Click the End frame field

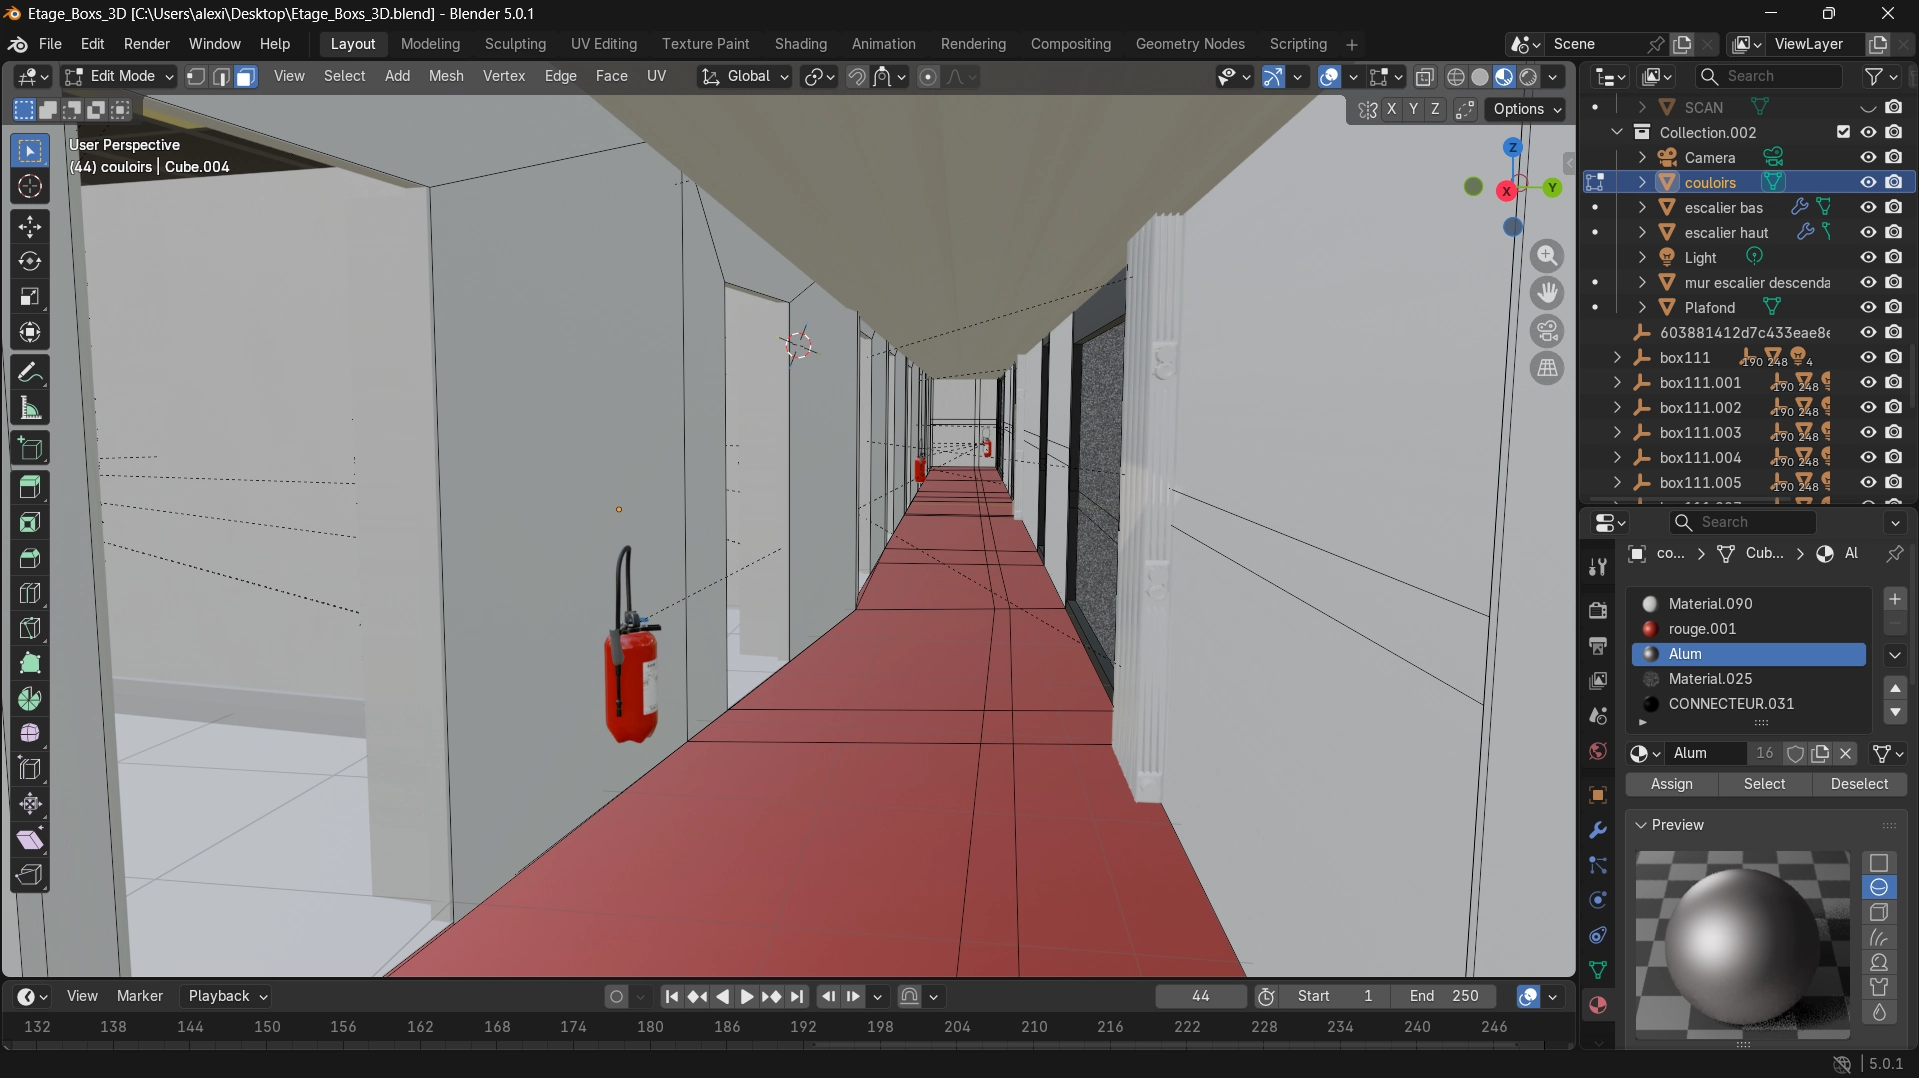click(1443, 996)
